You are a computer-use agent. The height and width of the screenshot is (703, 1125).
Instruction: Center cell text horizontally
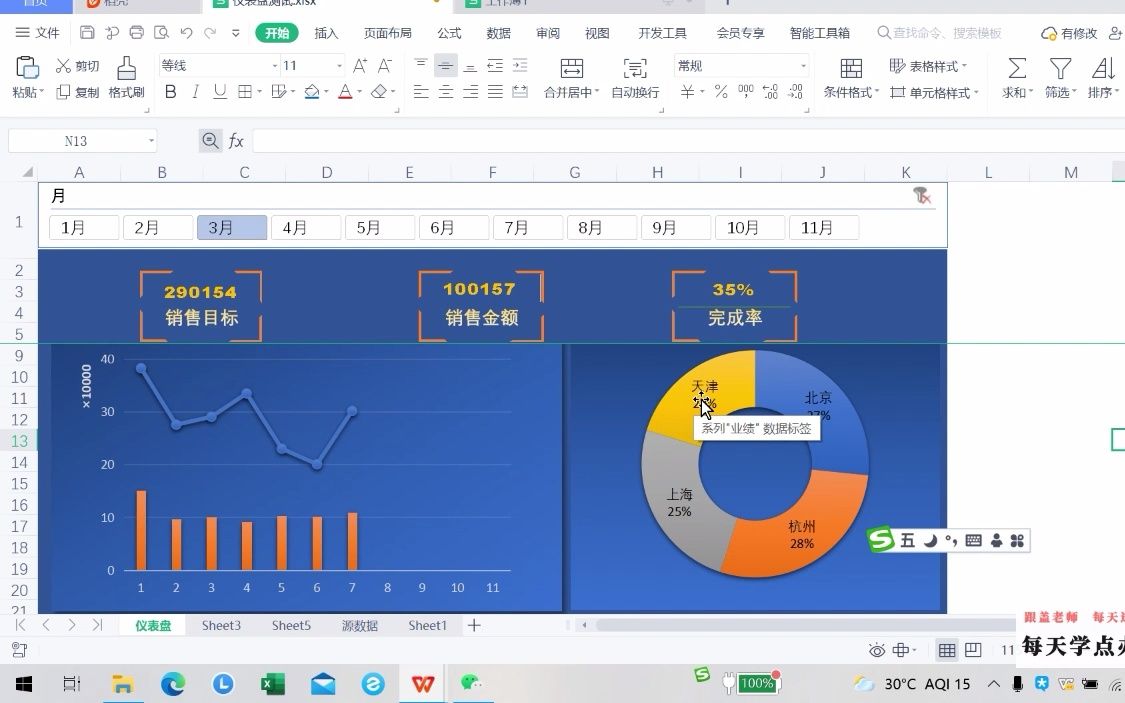click(446, 92)
